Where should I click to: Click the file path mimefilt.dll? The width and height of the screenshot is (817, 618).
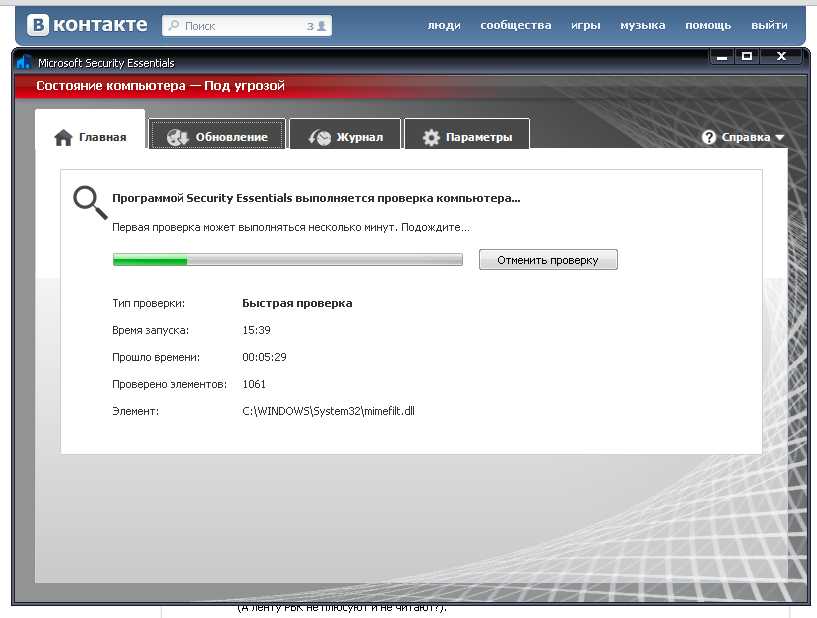[x=328, y=411]
